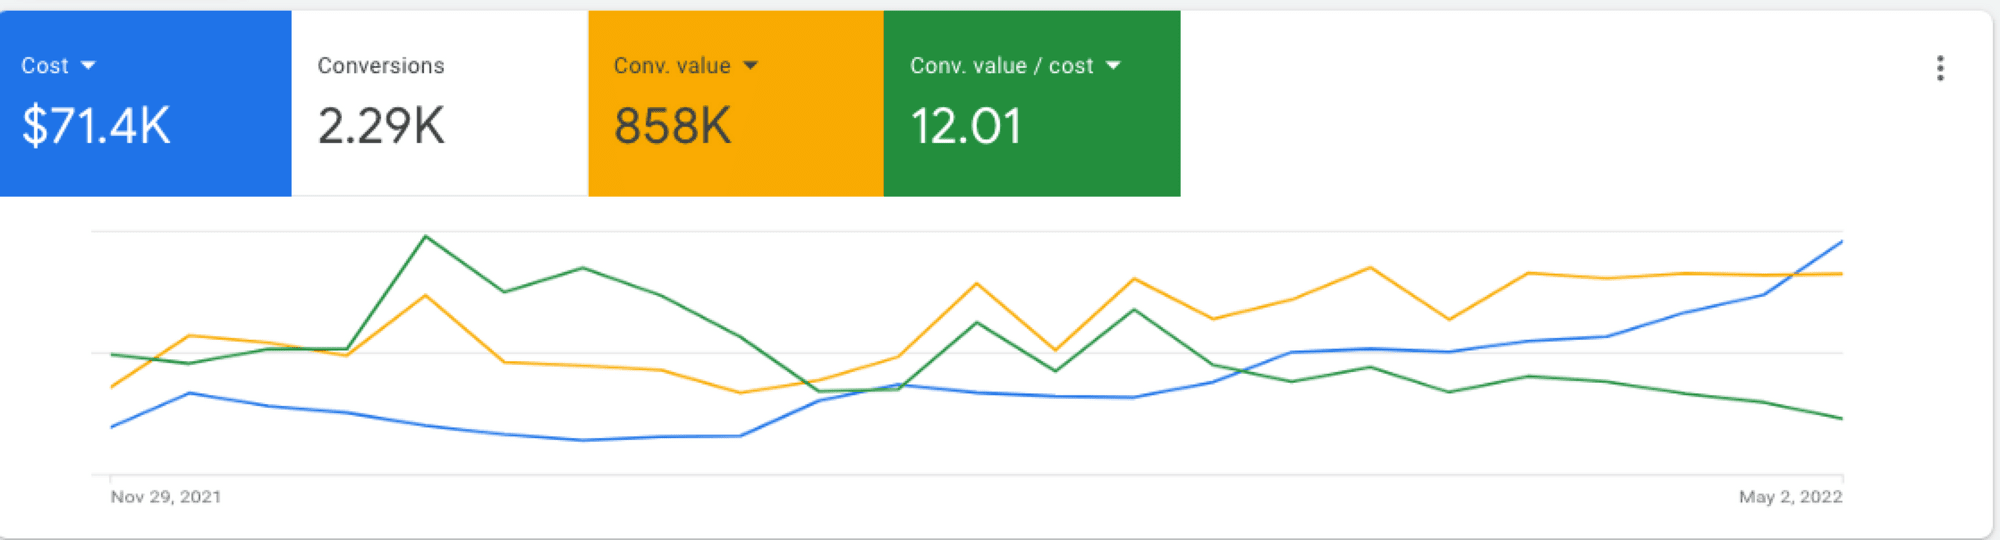Click the blue line's right-end highest point
The image size is (2000, 540).
[x=1841, y=242]
